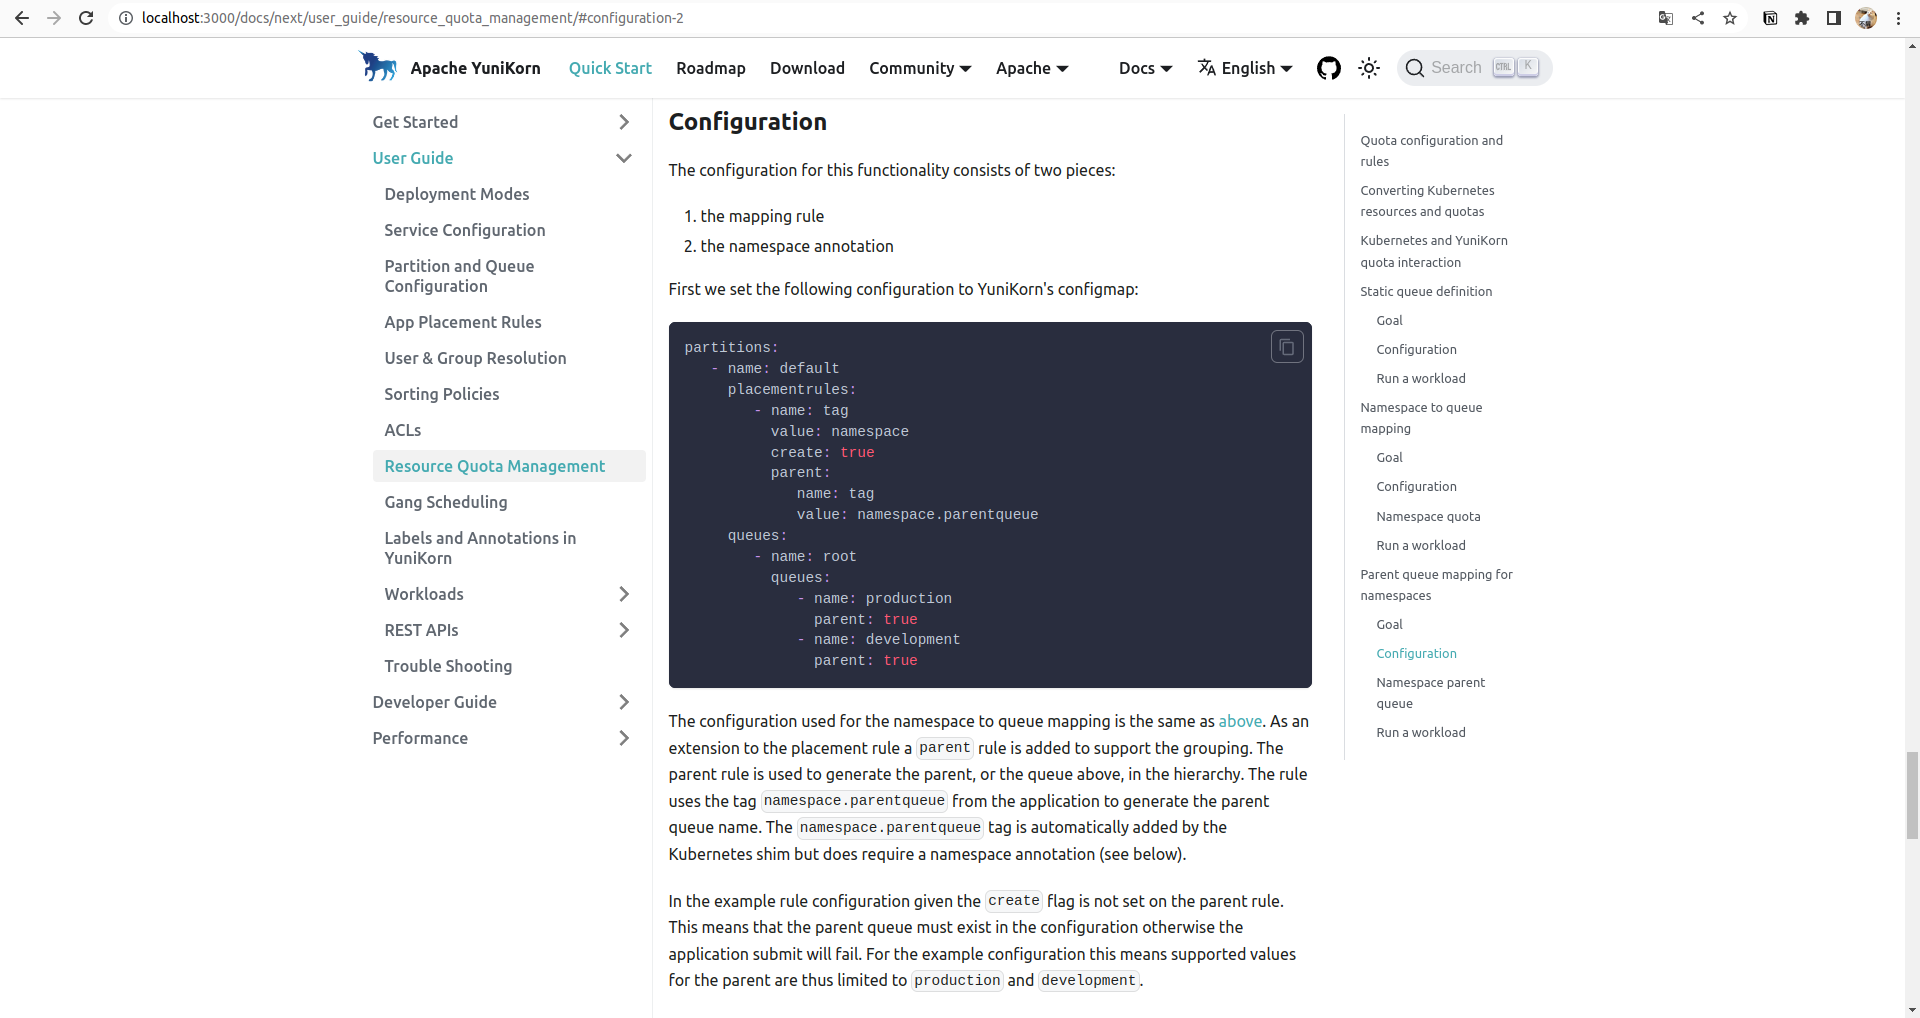Open Service Configuration doc

(x=465, y=230)
